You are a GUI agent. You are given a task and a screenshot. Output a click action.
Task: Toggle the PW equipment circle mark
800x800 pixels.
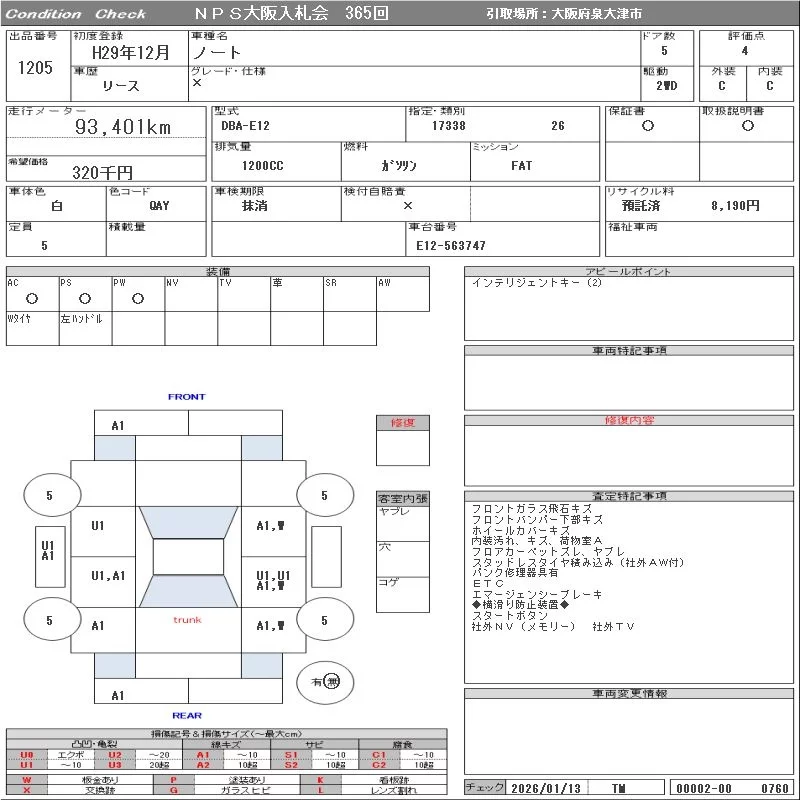(138, 298)
